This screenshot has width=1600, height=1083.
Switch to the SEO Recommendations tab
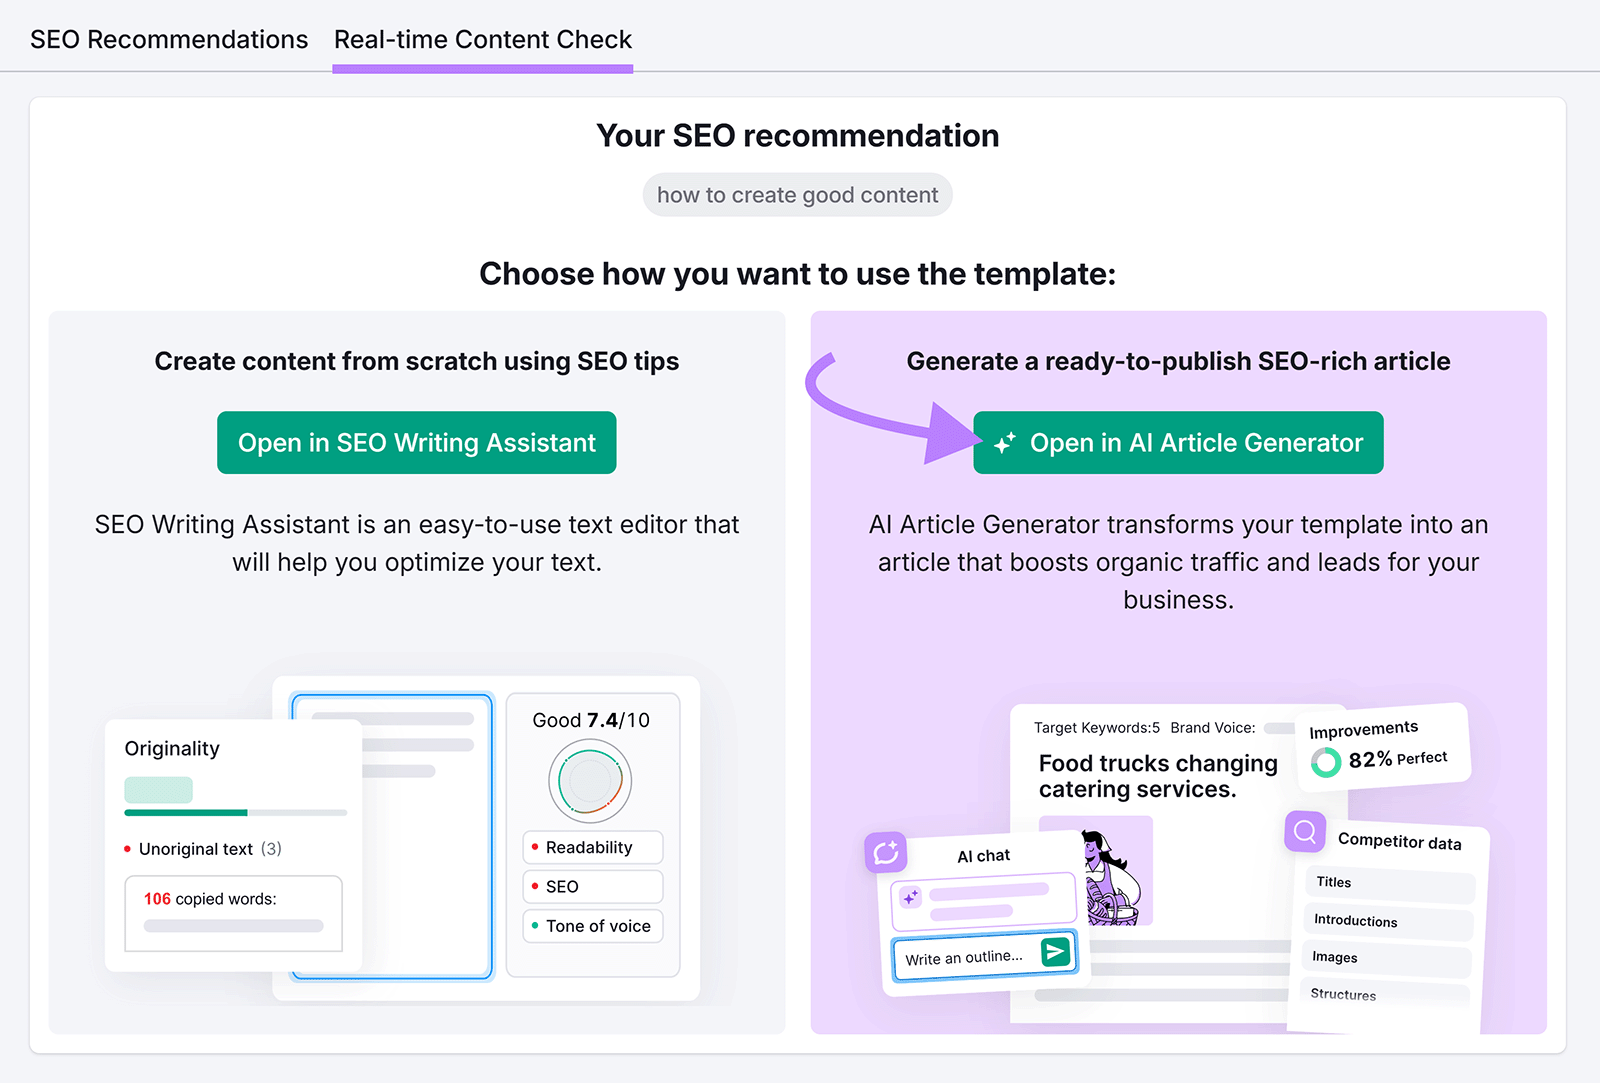168,39
